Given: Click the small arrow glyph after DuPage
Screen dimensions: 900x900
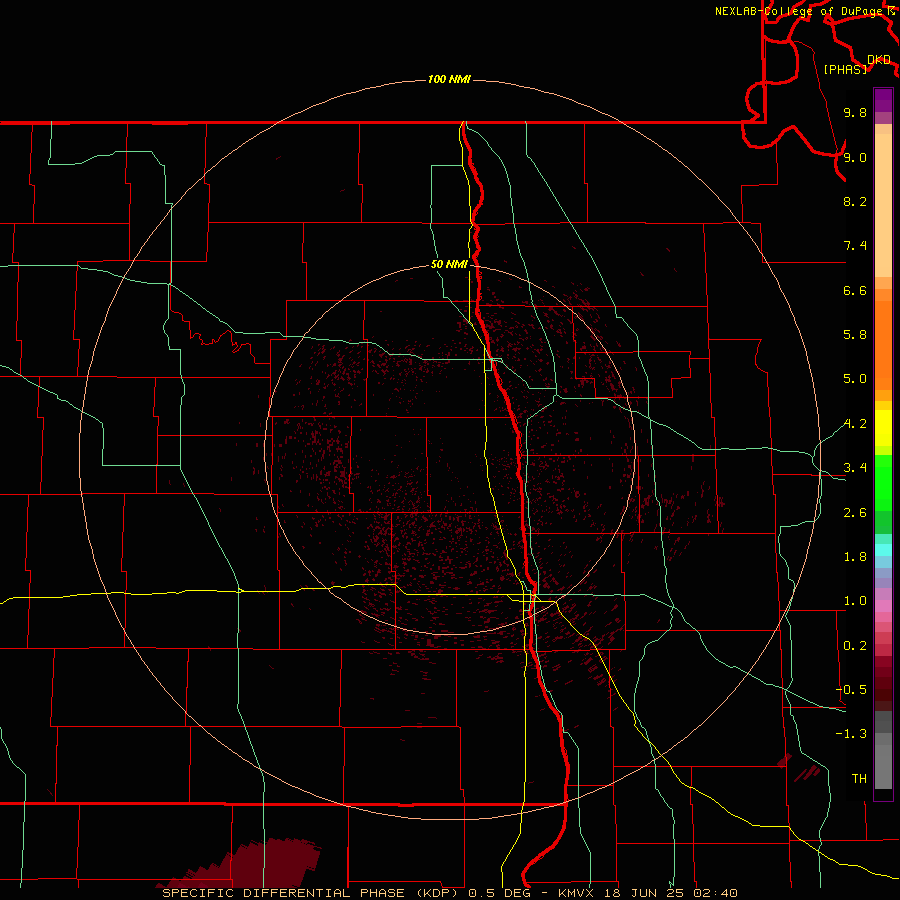Looking at the screenshot, I should click(891, 11).
